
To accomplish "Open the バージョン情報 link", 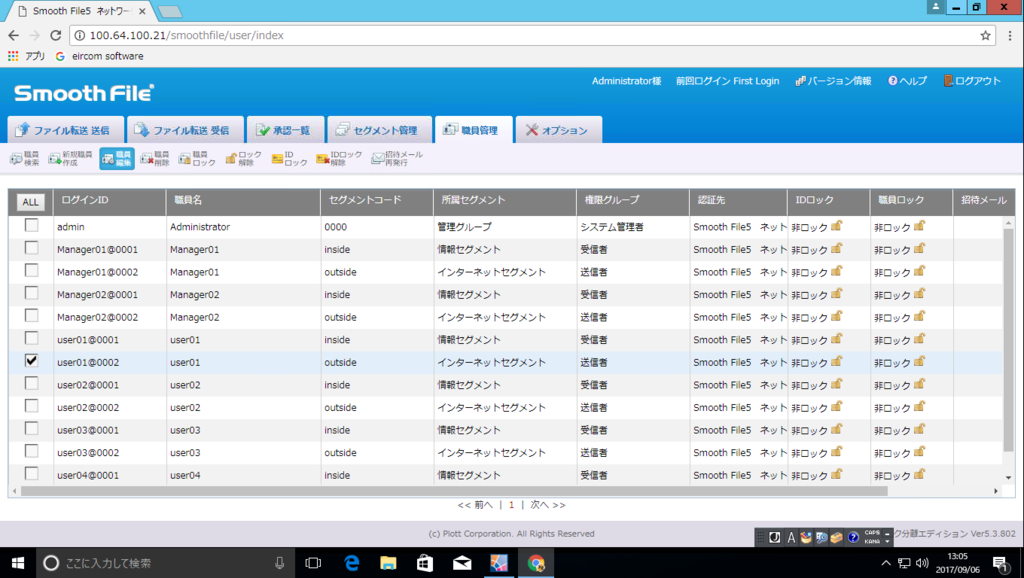I will (833, 81).
